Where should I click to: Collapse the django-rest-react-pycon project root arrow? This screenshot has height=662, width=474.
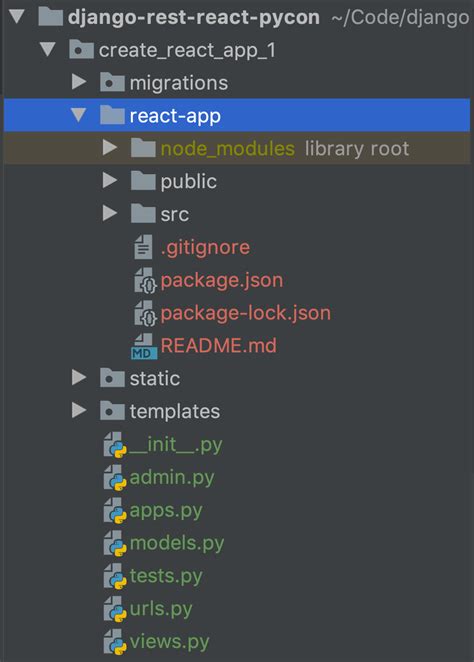pyautogui.click(x=17, y=16)
